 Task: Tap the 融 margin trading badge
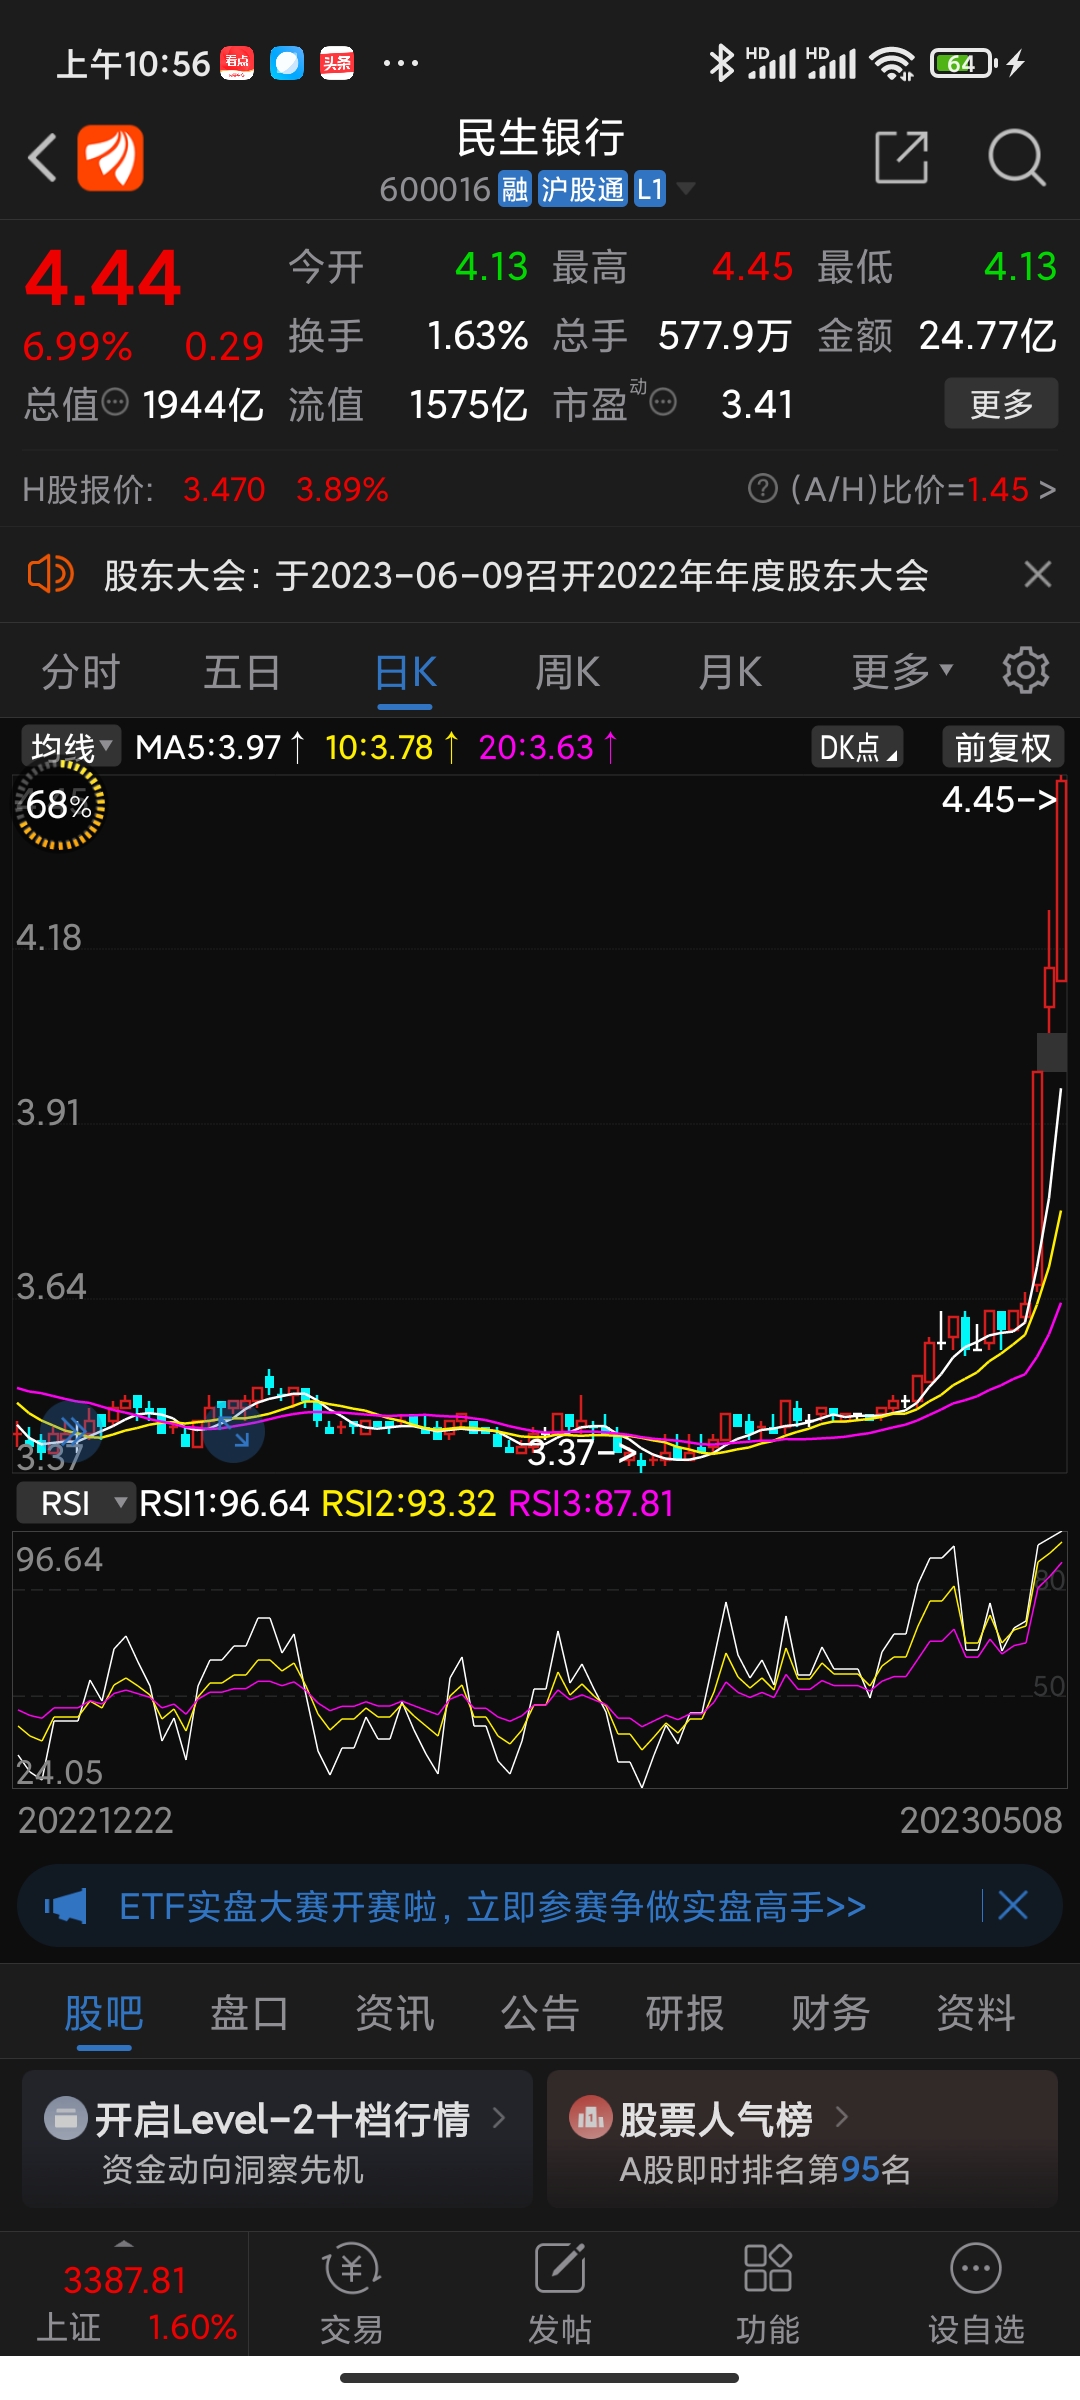point(515,189)
